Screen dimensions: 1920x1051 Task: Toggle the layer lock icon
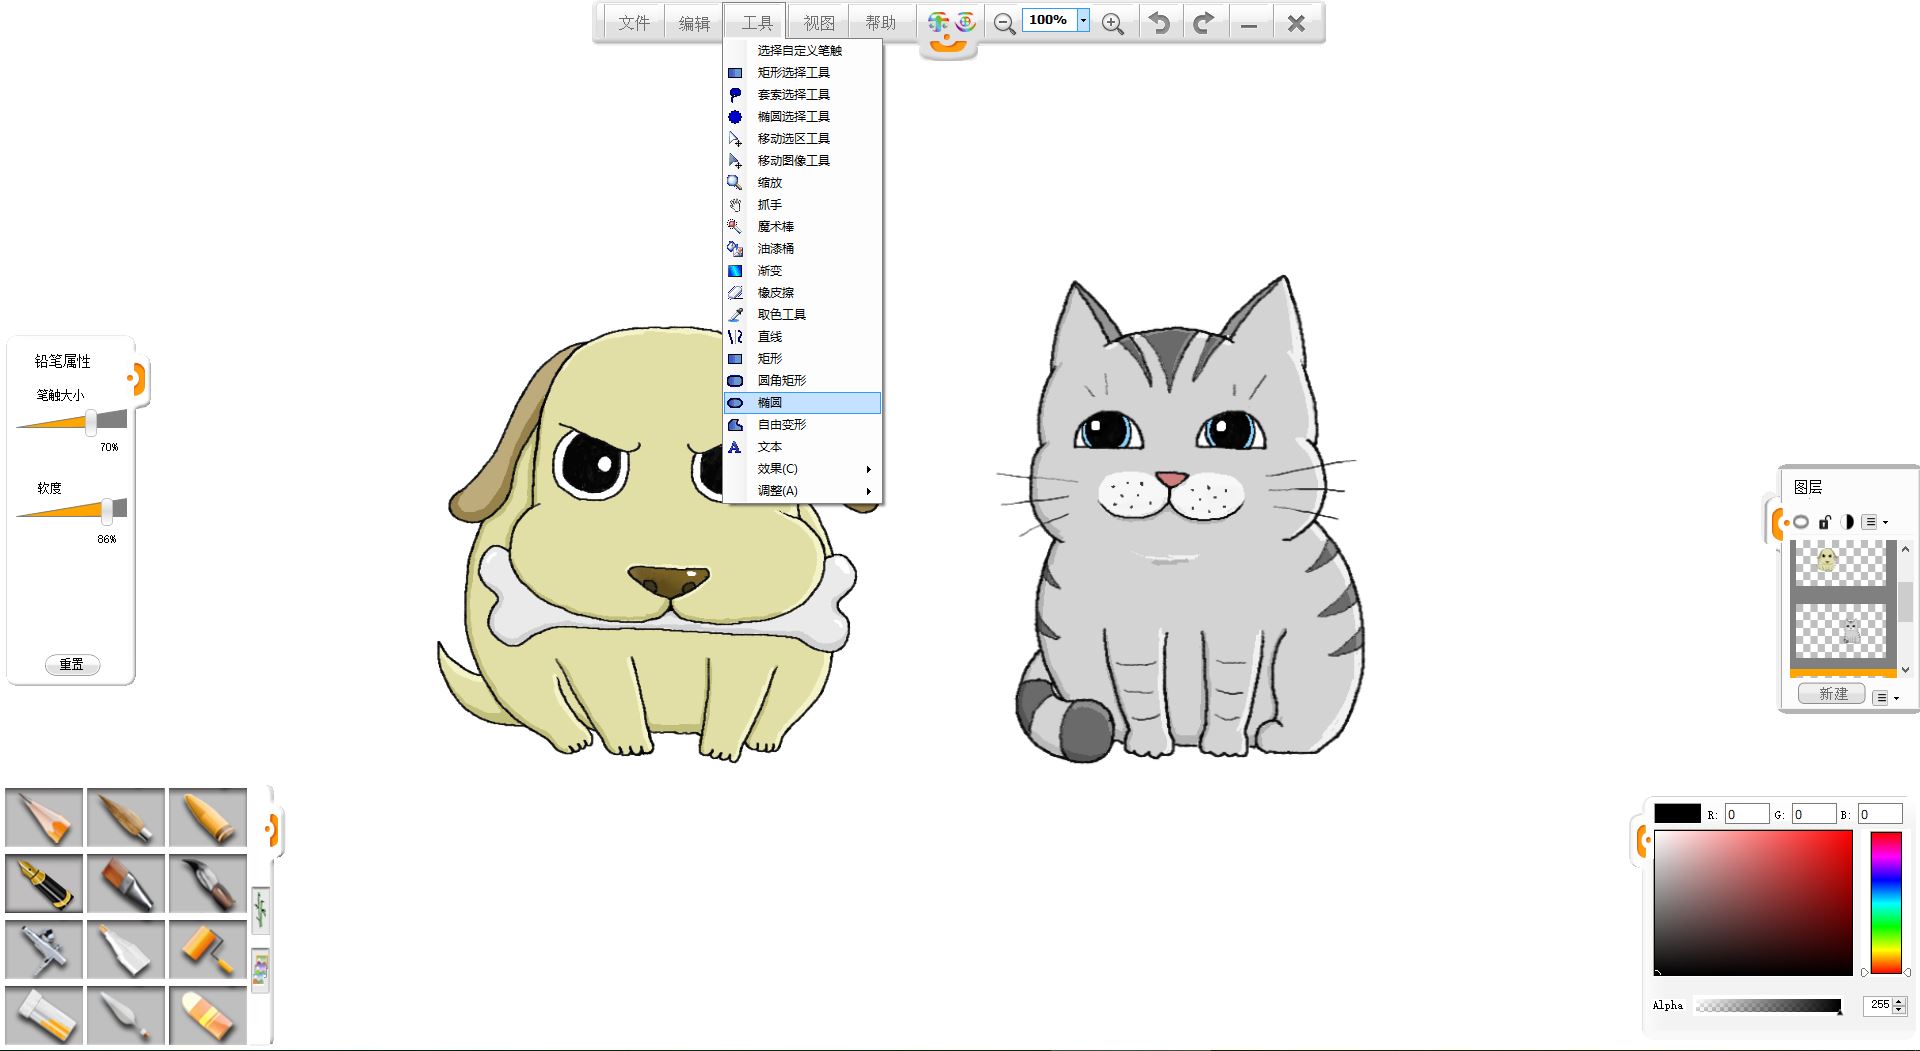[1824, 522]
